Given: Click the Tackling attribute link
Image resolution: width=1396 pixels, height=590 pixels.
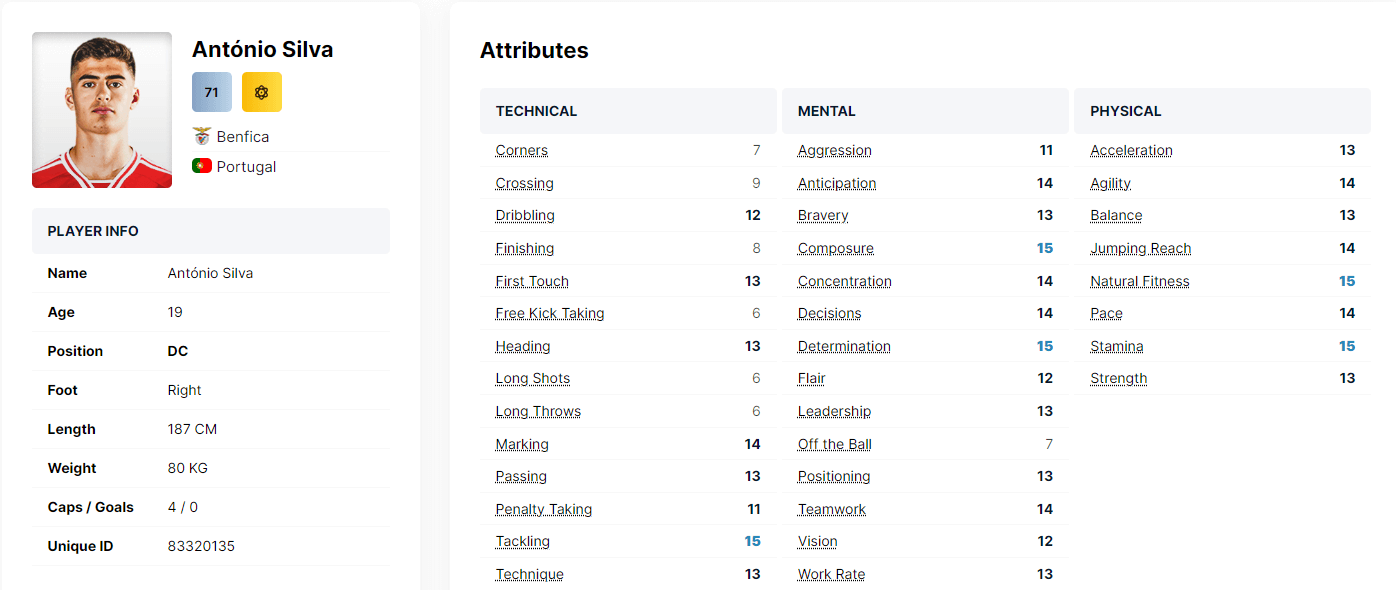Looking at the screenshot, I should [x=522, y=541].
